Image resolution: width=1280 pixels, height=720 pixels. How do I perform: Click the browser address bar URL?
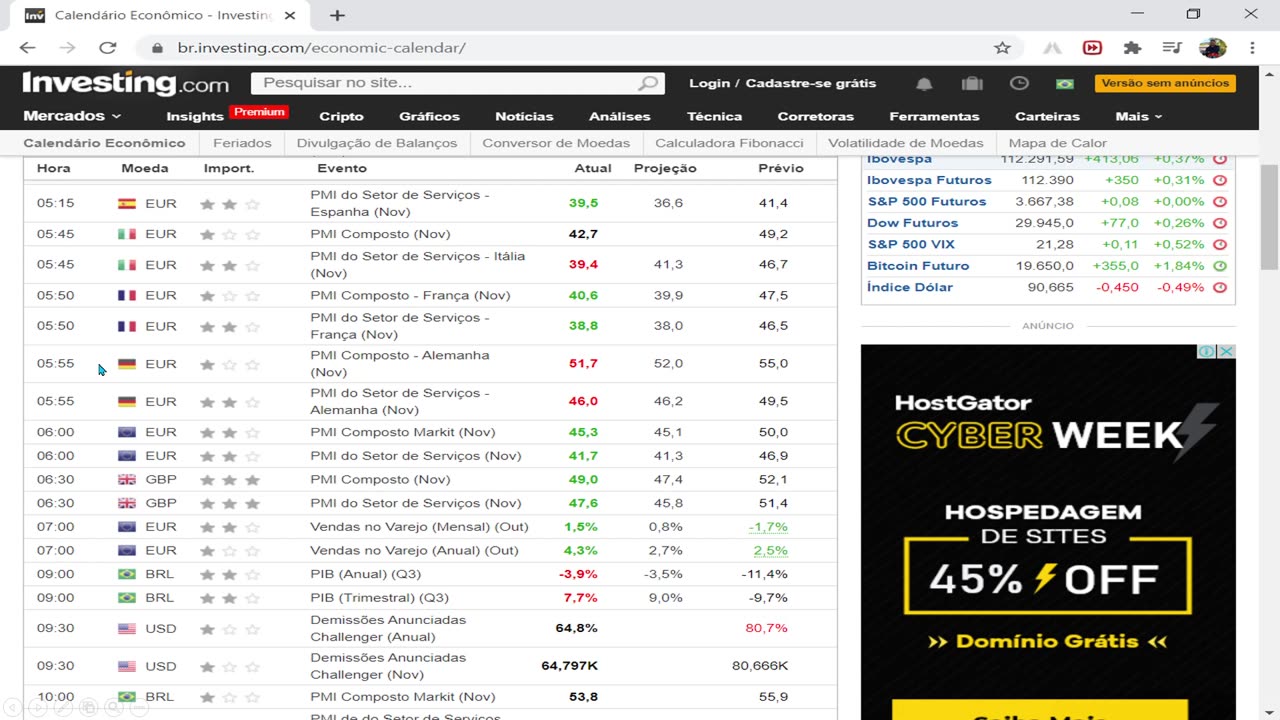tap(321, 48)
